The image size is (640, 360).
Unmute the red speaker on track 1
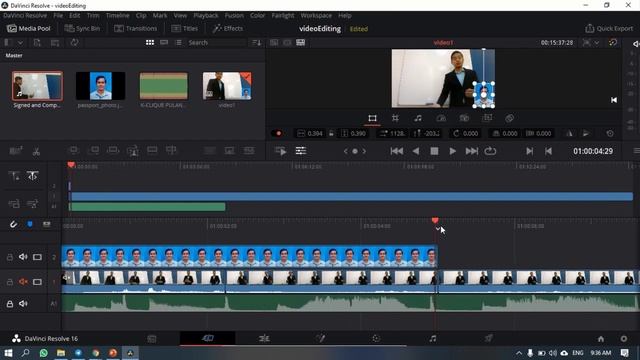point(23,282)
